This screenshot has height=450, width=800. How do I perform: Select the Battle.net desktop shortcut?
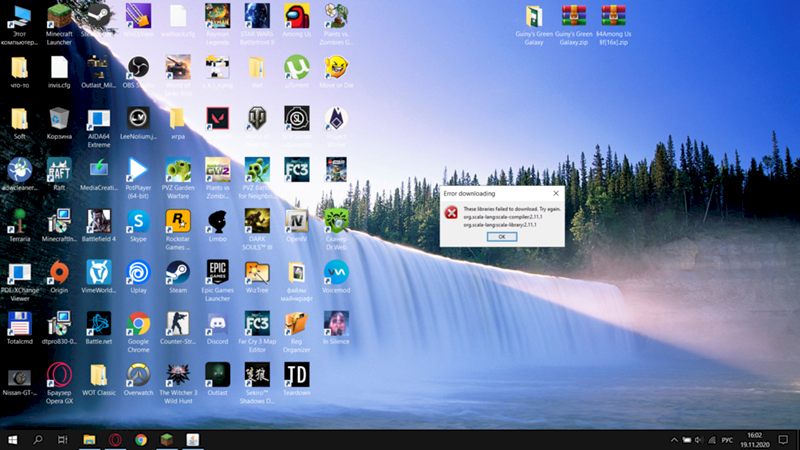click(99, 323)
